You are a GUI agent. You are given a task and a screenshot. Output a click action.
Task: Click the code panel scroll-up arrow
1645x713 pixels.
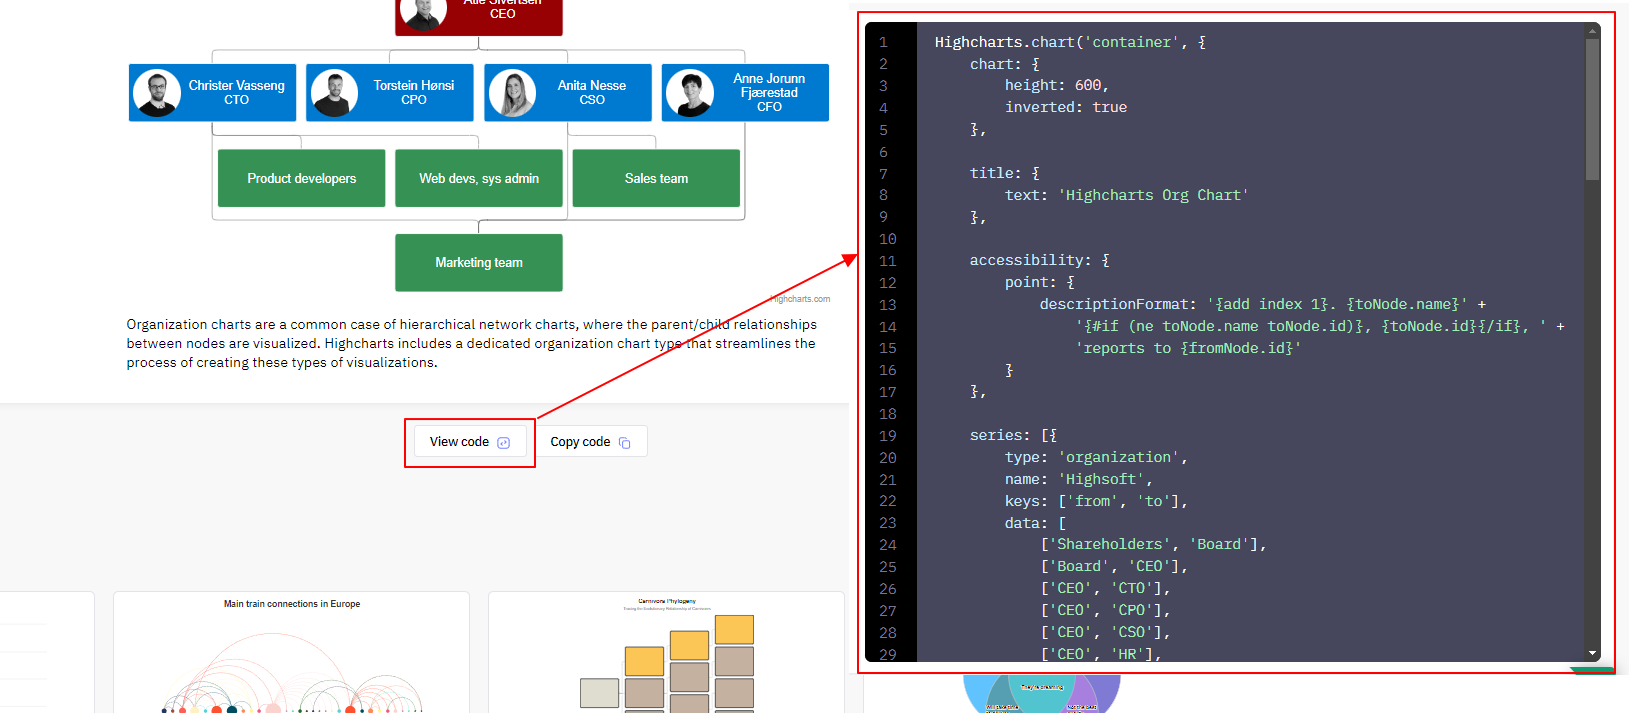coord(1592,31)
